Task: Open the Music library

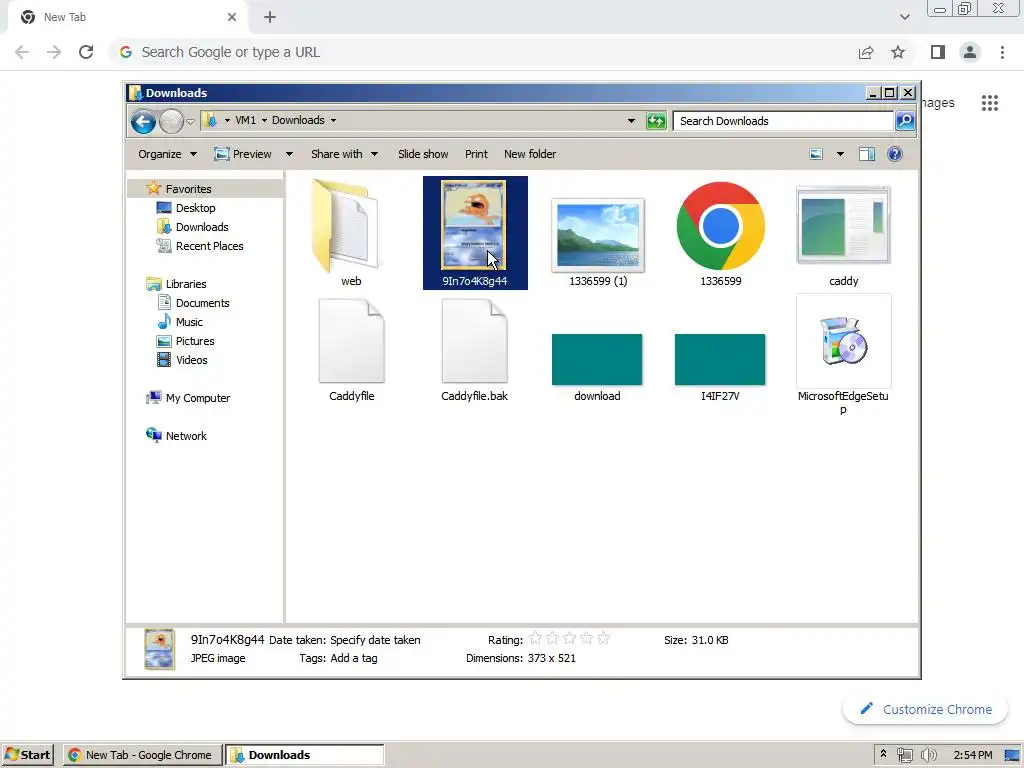Action: tap(189, 322)
